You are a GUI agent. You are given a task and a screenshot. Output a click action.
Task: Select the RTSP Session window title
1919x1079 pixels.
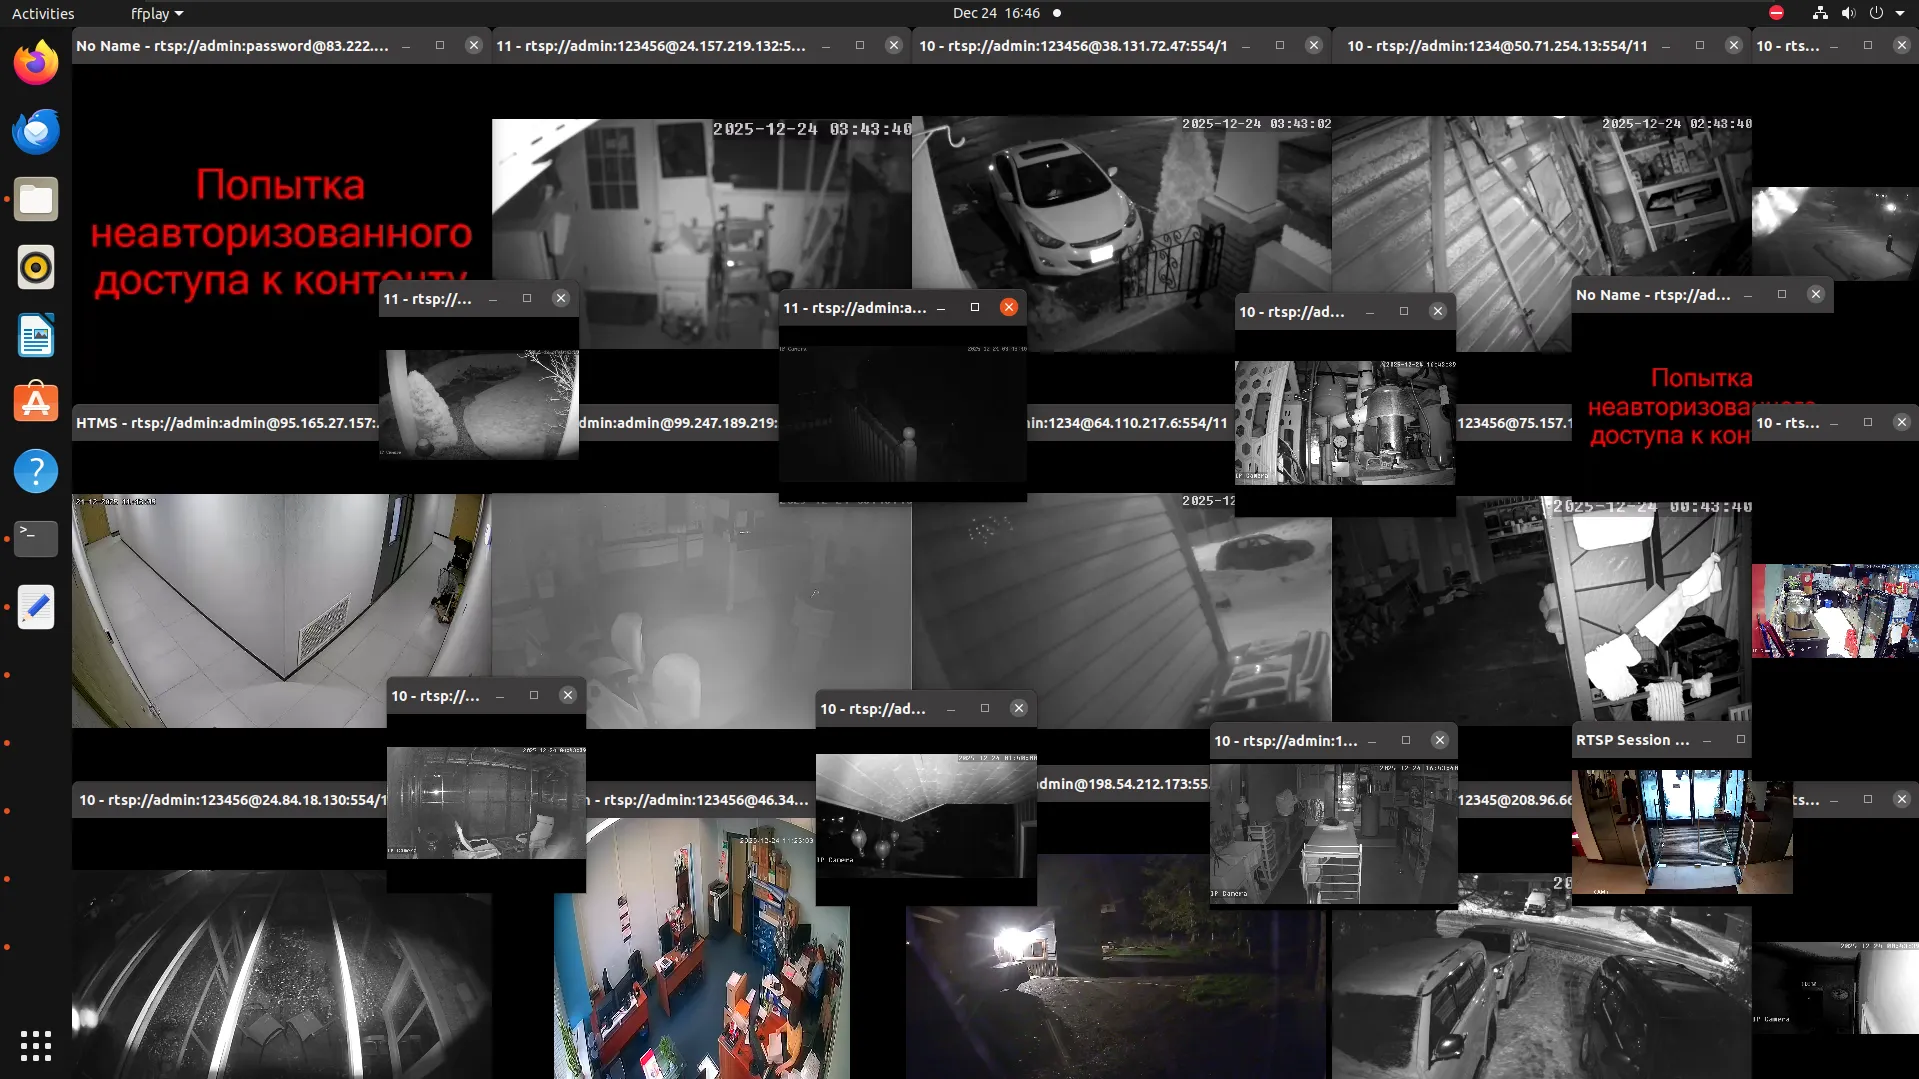tap(1632, 740)
